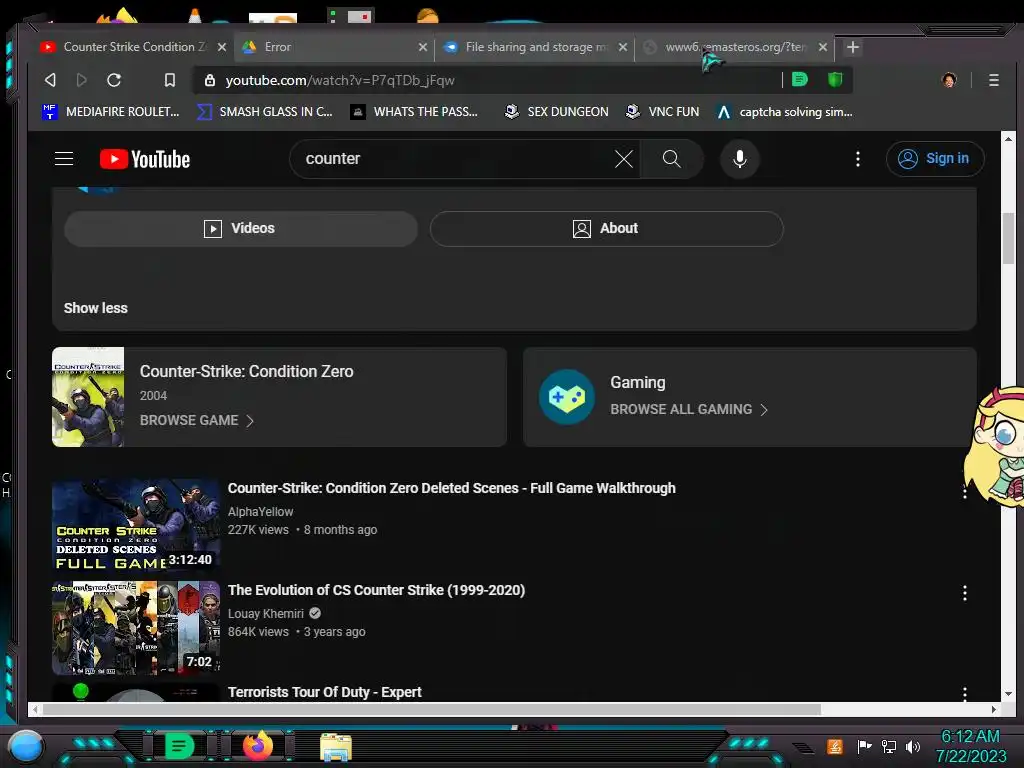Screen dimensions: 1024x768
Task: Open the YouTube guide hamburger menu
Action: pyautogui.click(x=64, y=159)
